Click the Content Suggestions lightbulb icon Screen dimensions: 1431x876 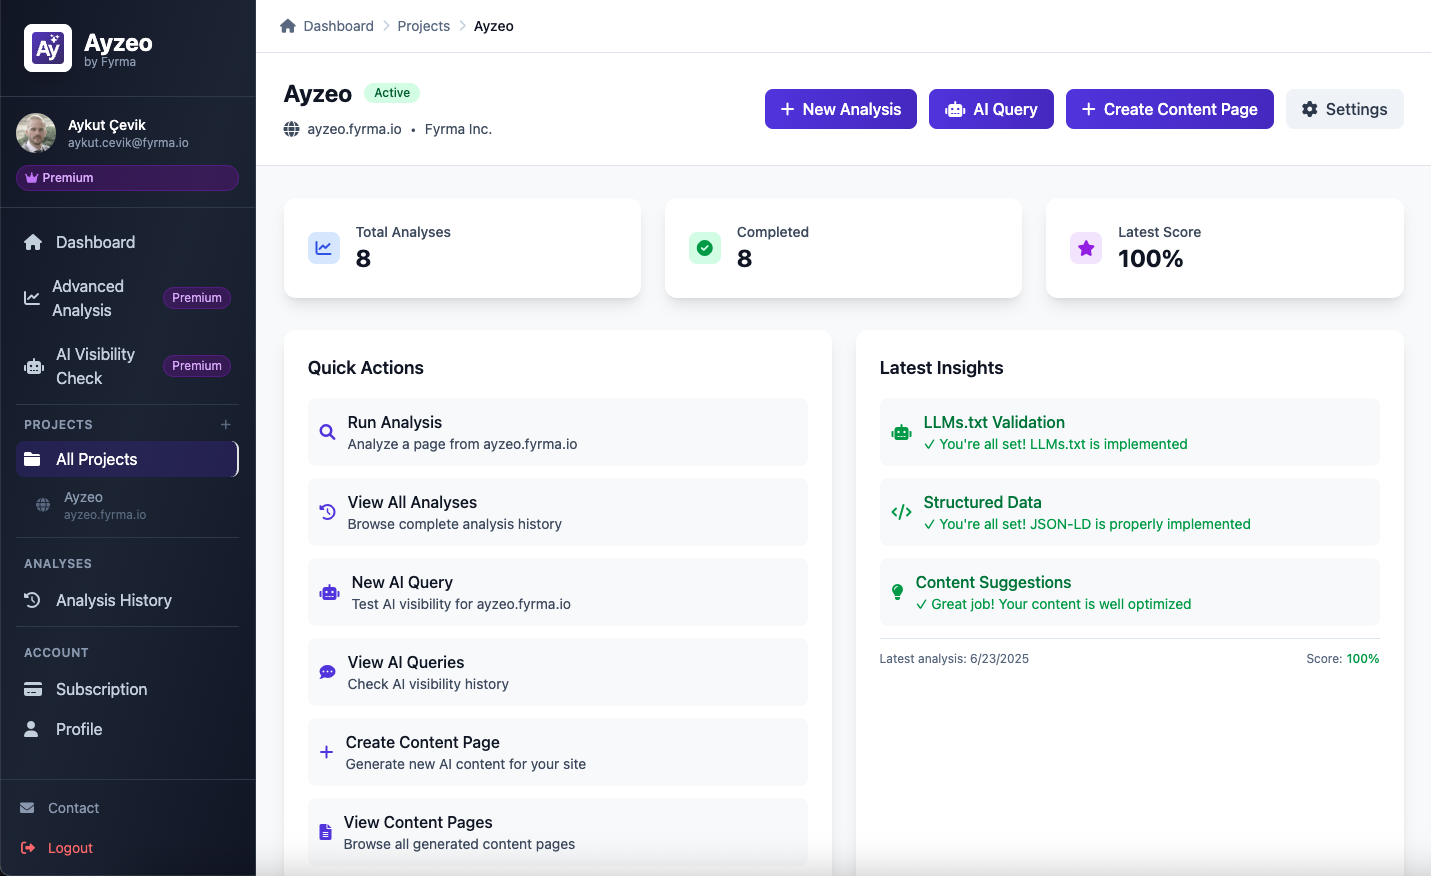[x=897, y=592]
